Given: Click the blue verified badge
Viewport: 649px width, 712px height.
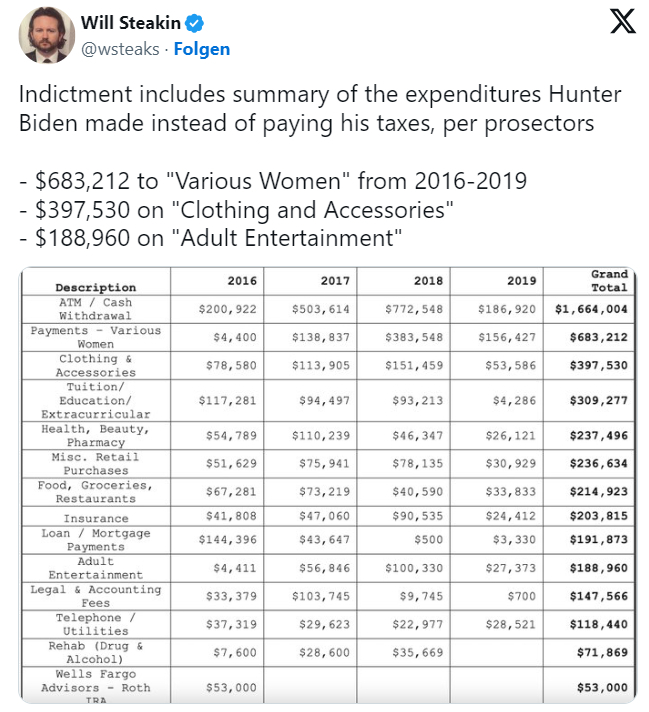Looking at the screenshot, I should 195,23.
